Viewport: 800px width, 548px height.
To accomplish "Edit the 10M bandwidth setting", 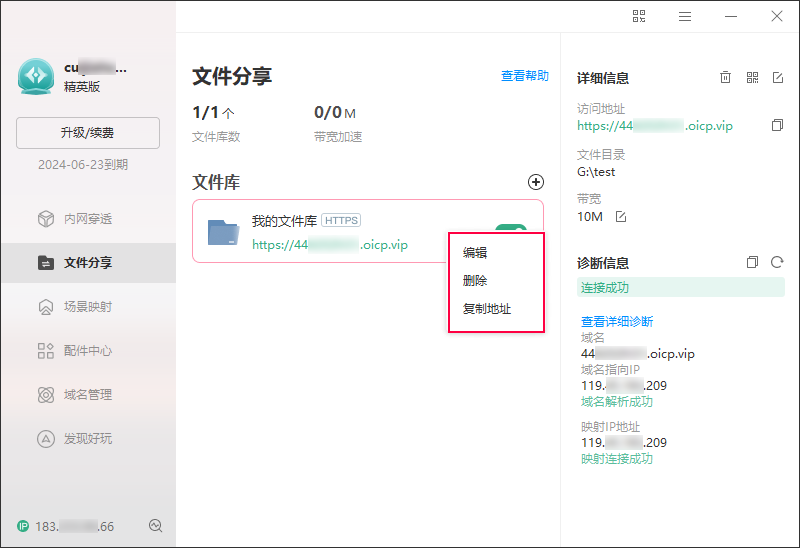I will (621, 217).
